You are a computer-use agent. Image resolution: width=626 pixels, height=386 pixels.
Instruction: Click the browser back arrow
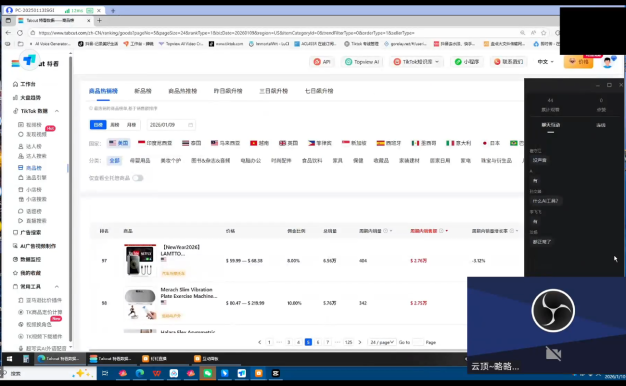coord(8,33)
